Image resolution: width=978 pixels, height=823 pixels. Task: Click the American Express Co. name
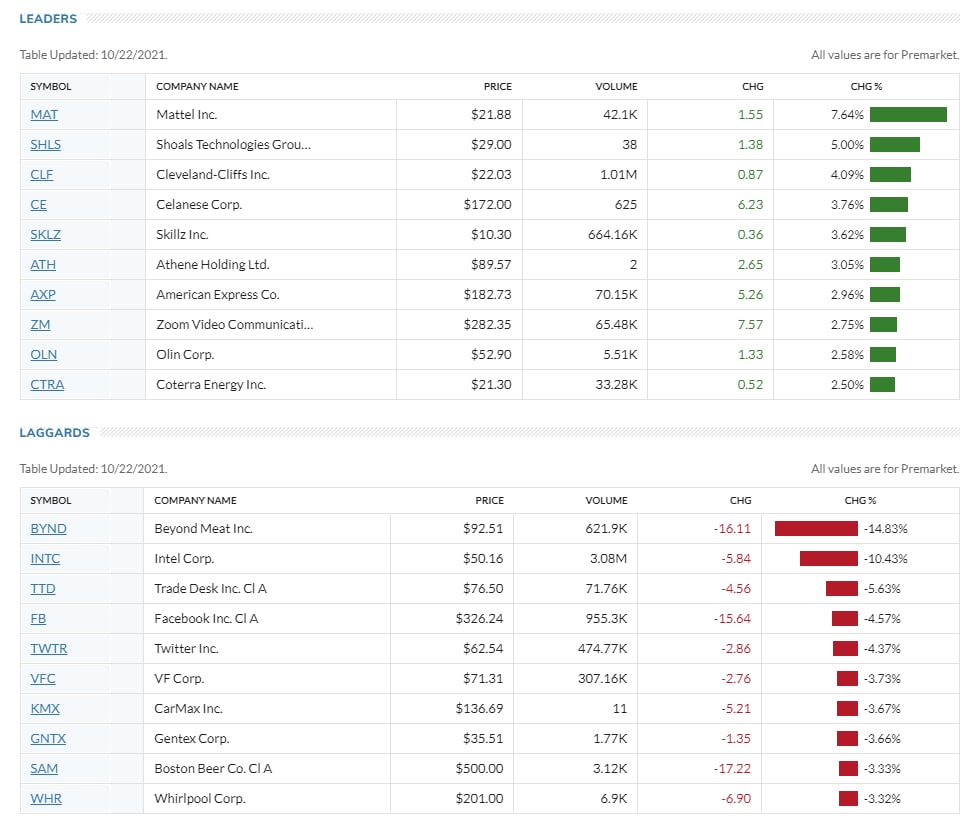[218, 295]
